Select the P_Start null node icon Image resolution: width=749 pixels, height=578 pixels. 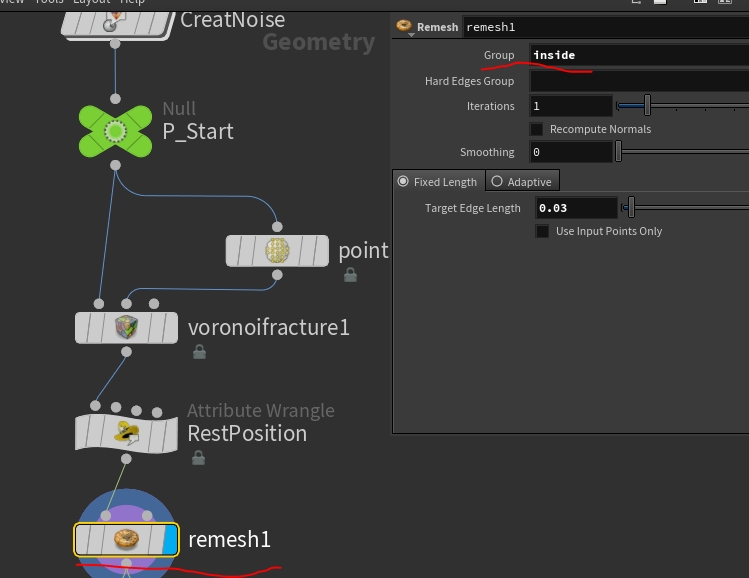[x=115, y=131]
